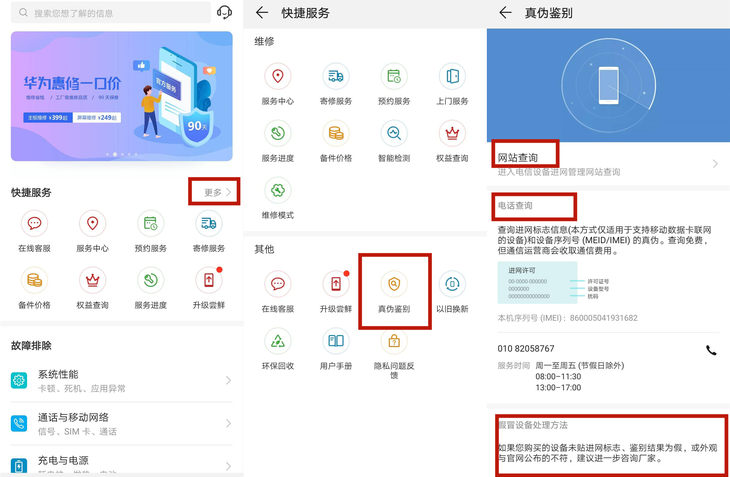This screenshot has width=730, height=477.
Task: Open 在线客服 in the 其他 section
Action: [x=277, y=292]
